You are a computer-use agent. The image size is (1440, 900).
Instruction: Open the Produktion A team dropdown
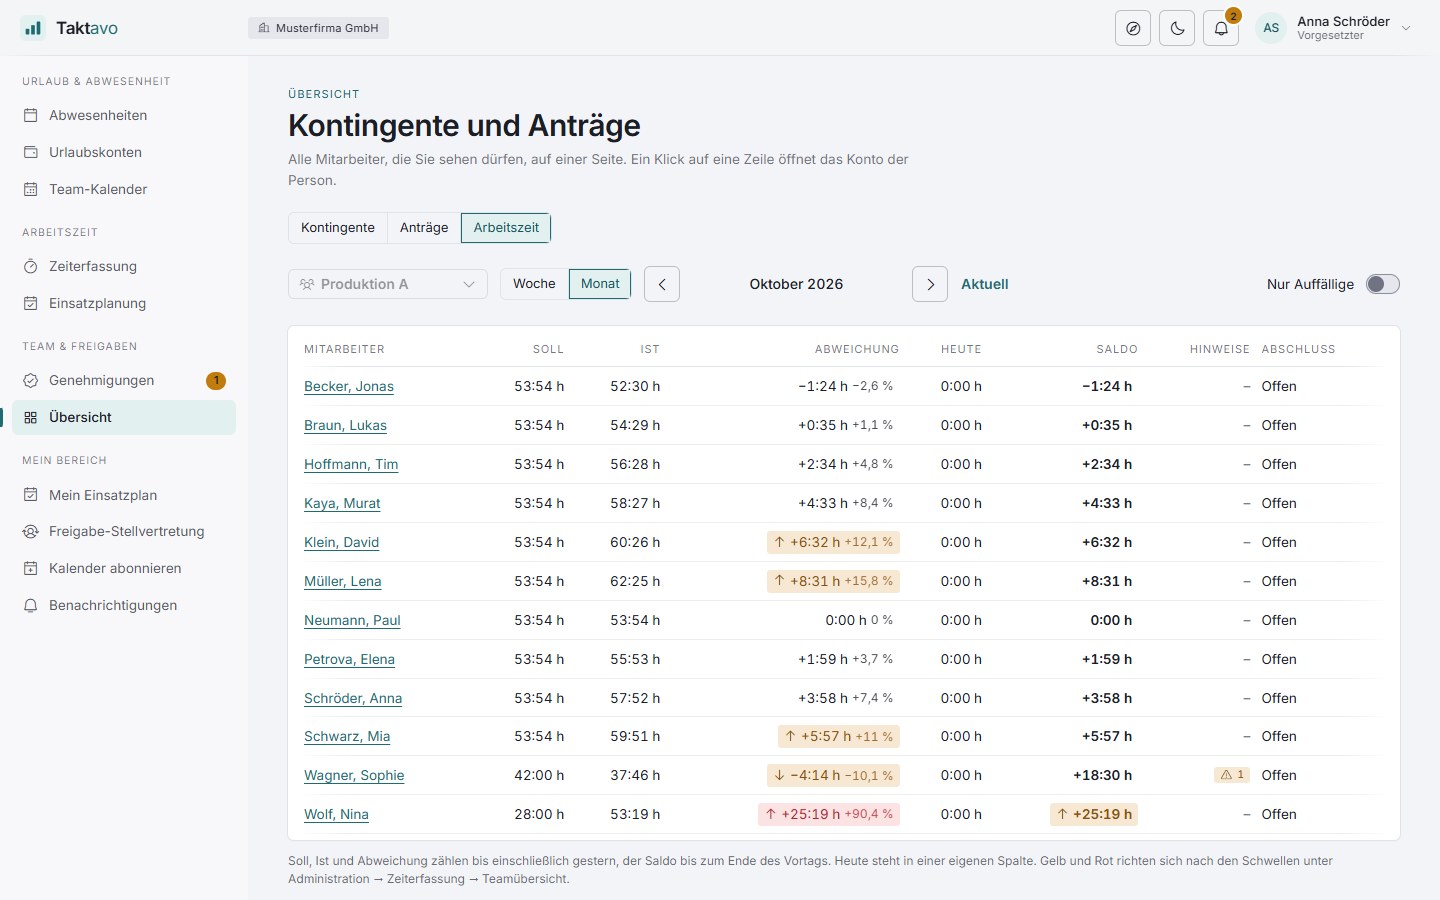click(388, 284)
